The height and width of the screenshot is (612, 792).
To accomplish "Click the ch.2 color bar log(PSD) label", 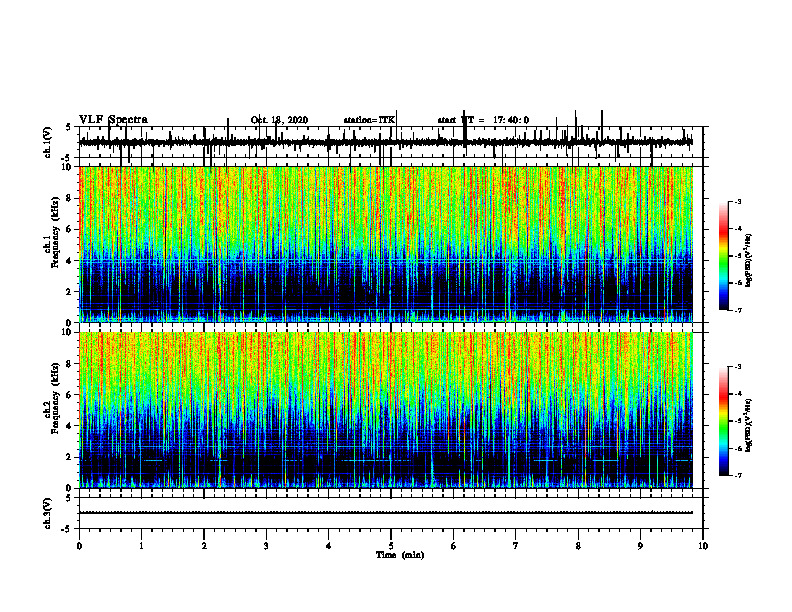I will click(x=749, y=426).
